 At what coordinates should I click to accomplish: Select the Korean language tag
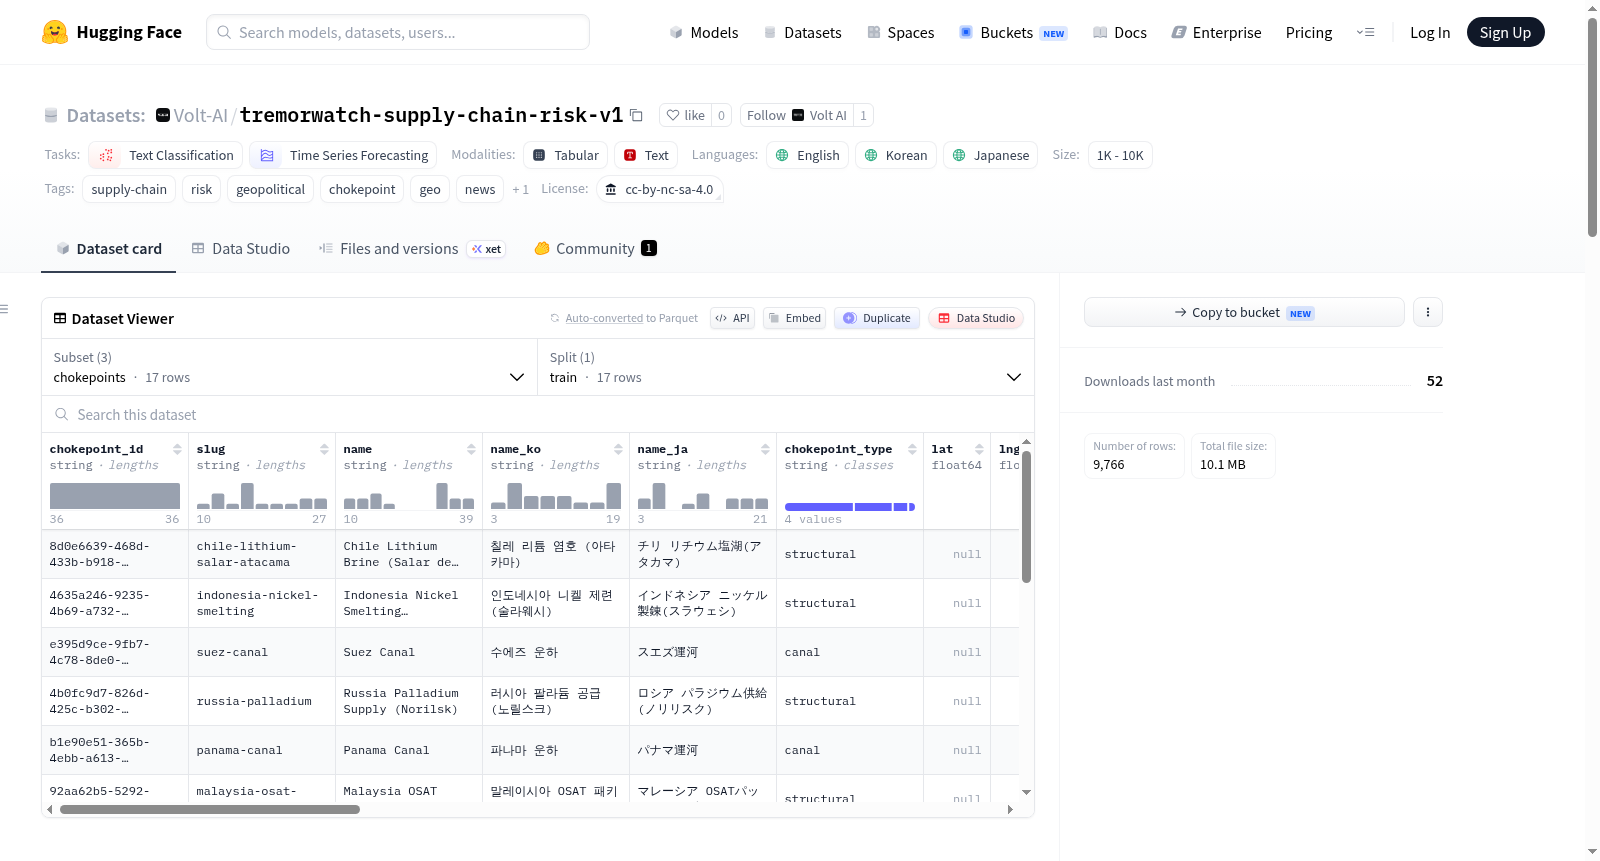coord(896,155)
